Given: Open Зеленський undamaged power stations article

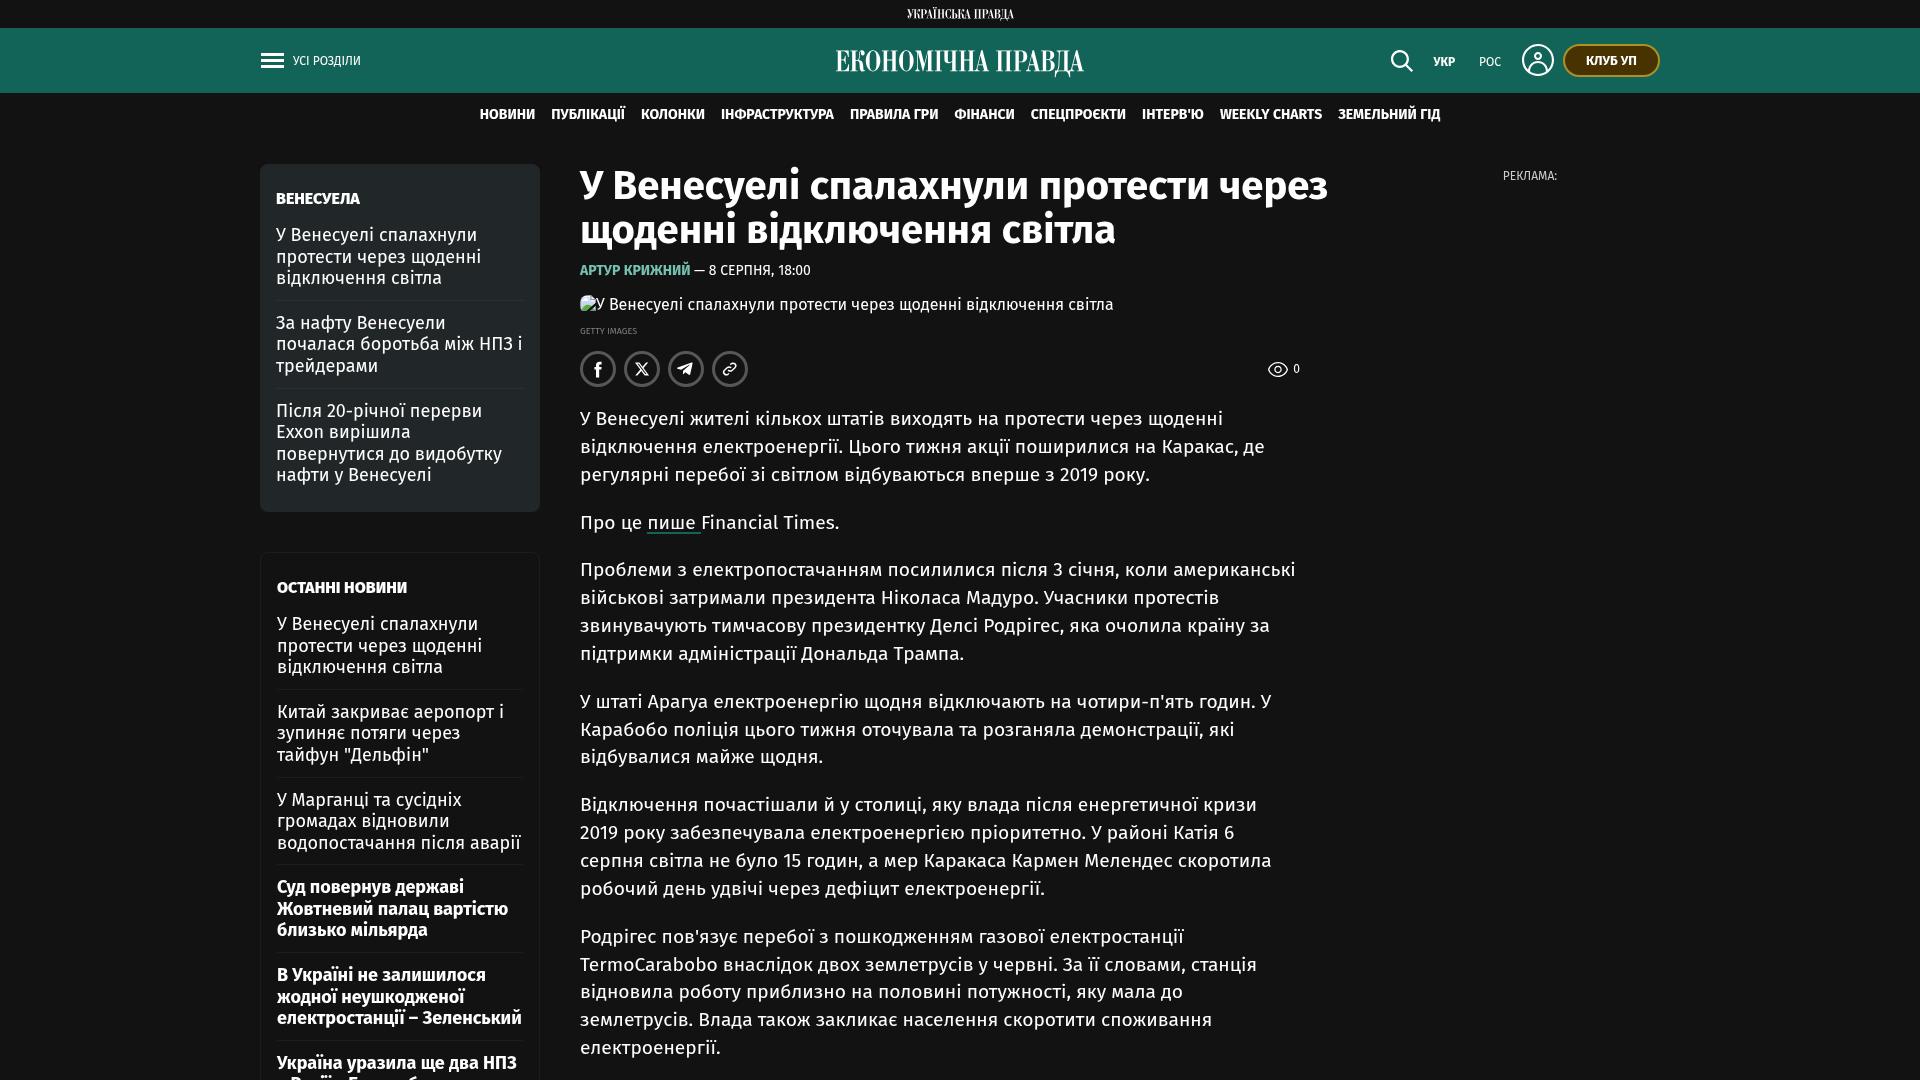Looking at the screenshot, I should pyautogui.click(x=399, y=997).
